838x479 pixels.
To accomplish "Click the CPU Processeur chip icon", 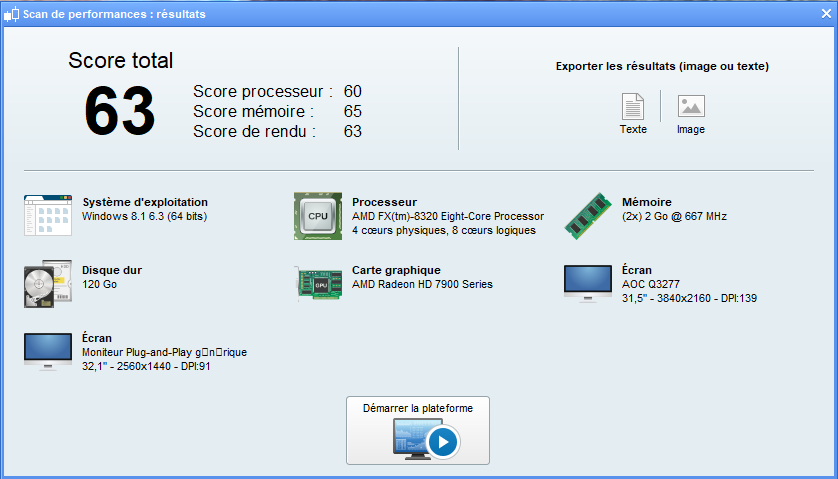I will (318, 216).
